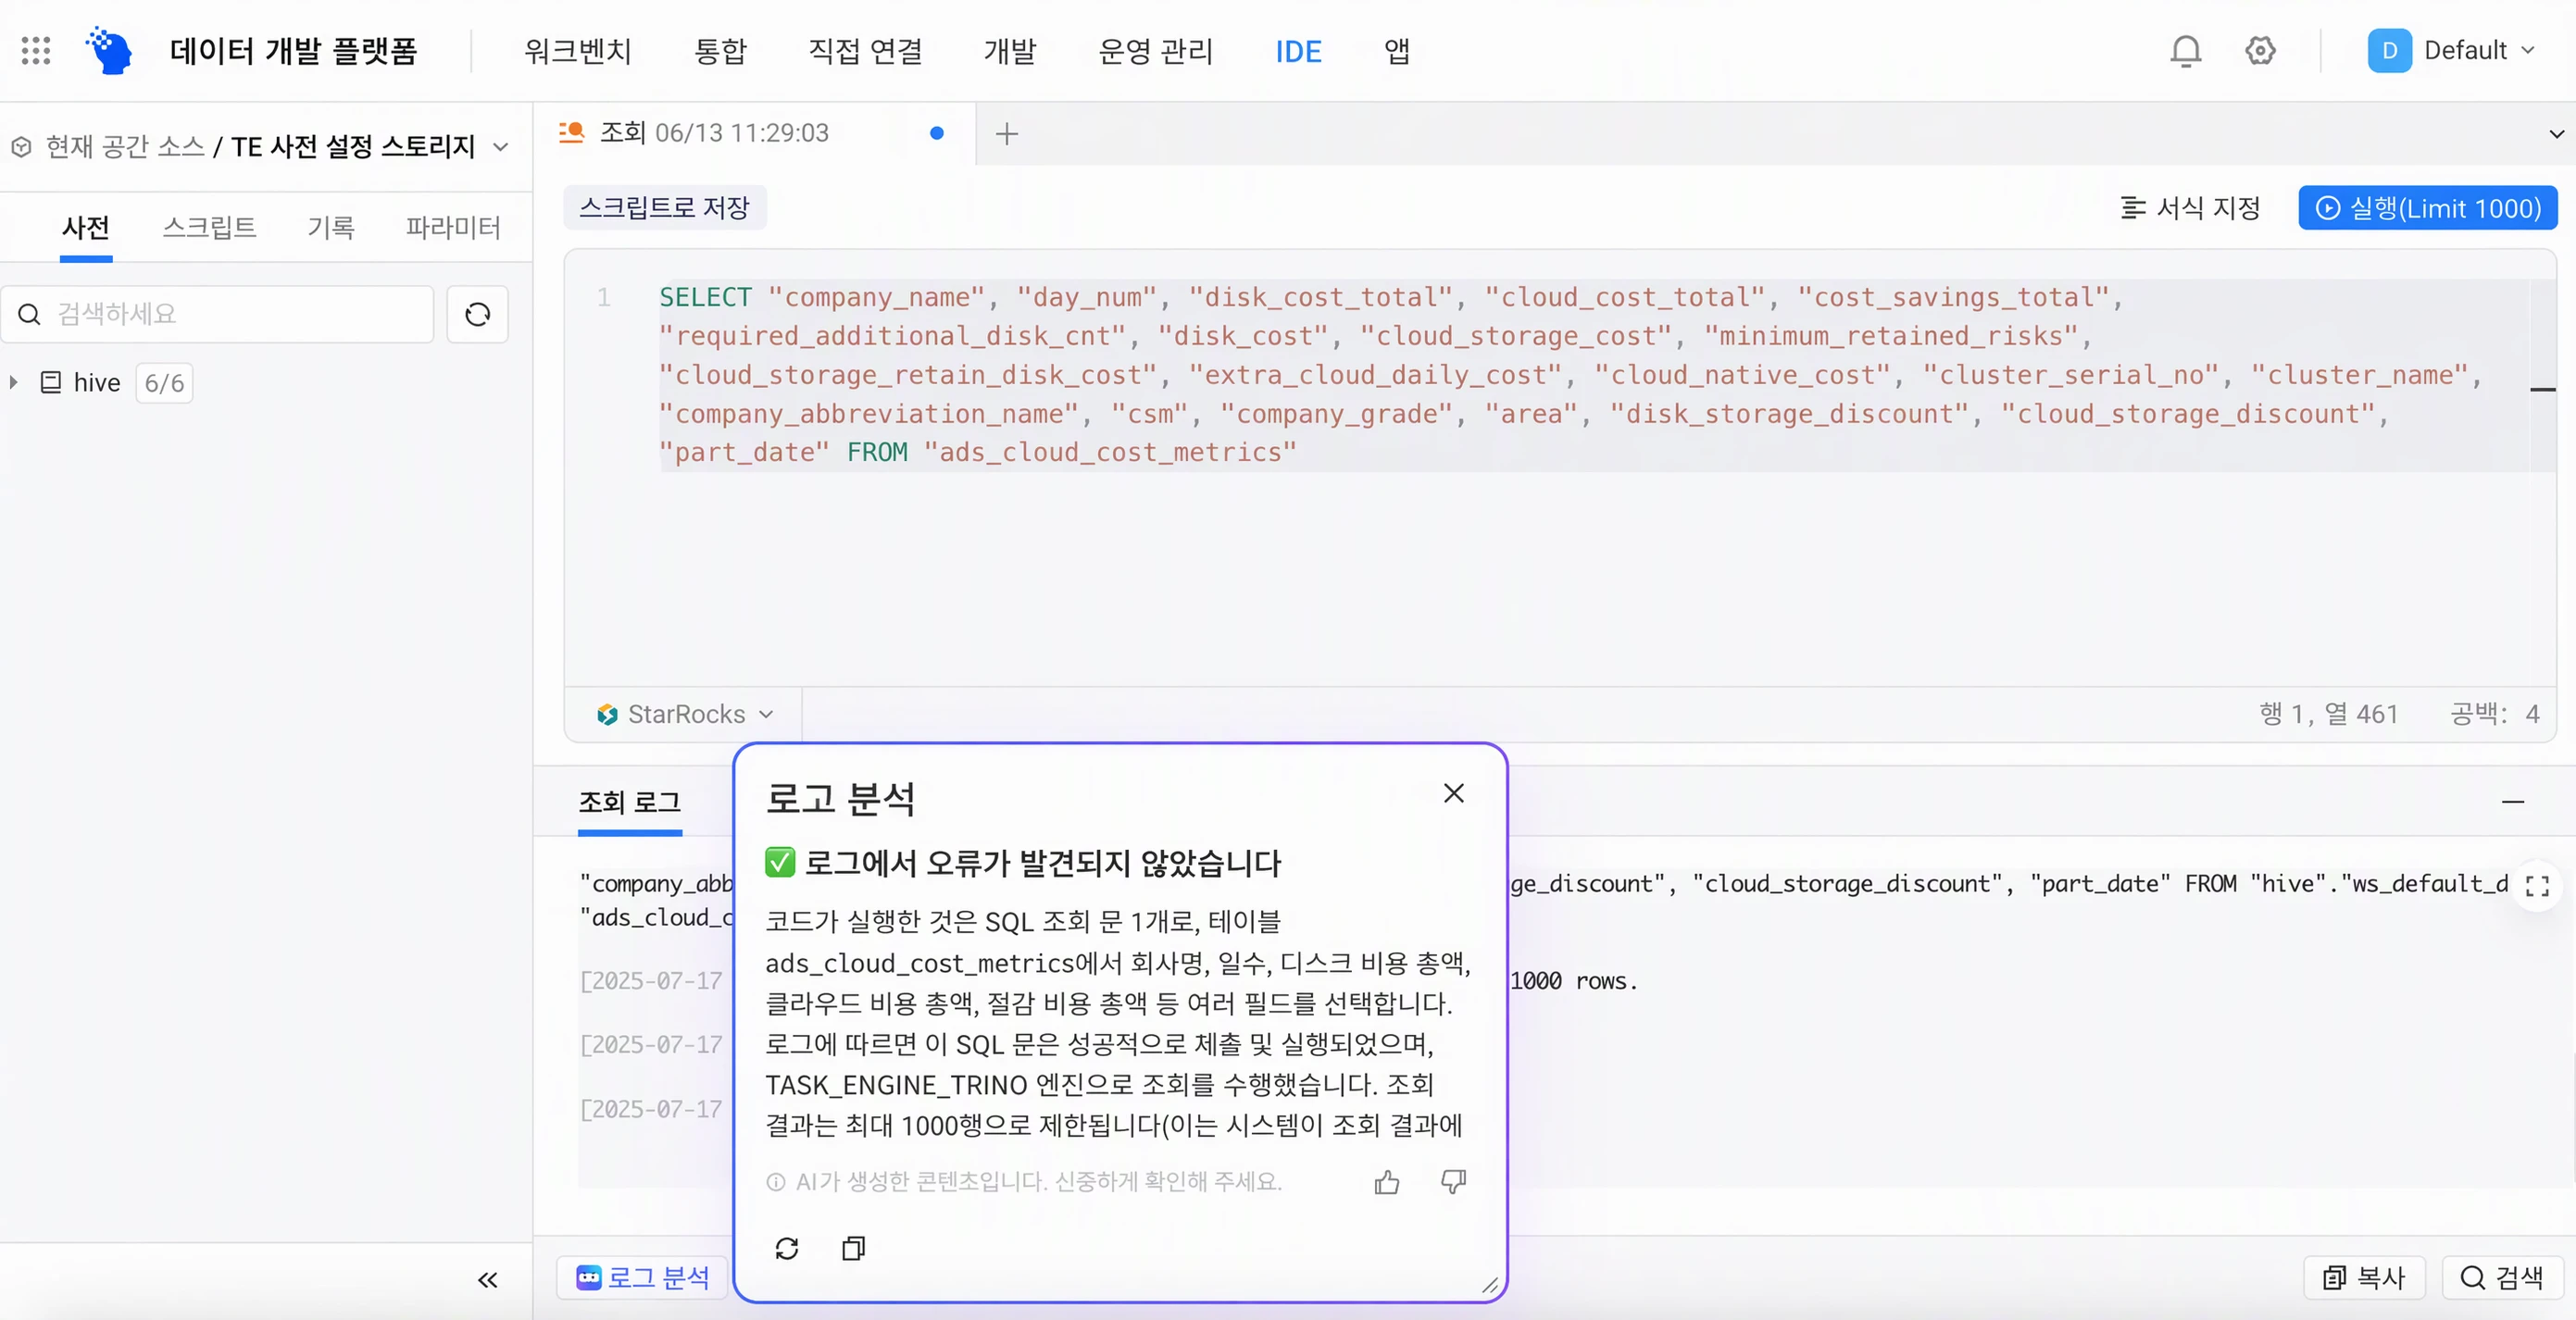2576x1320 pixels.
Task: Focus the 검색하세요 search field
Action: 218,314
